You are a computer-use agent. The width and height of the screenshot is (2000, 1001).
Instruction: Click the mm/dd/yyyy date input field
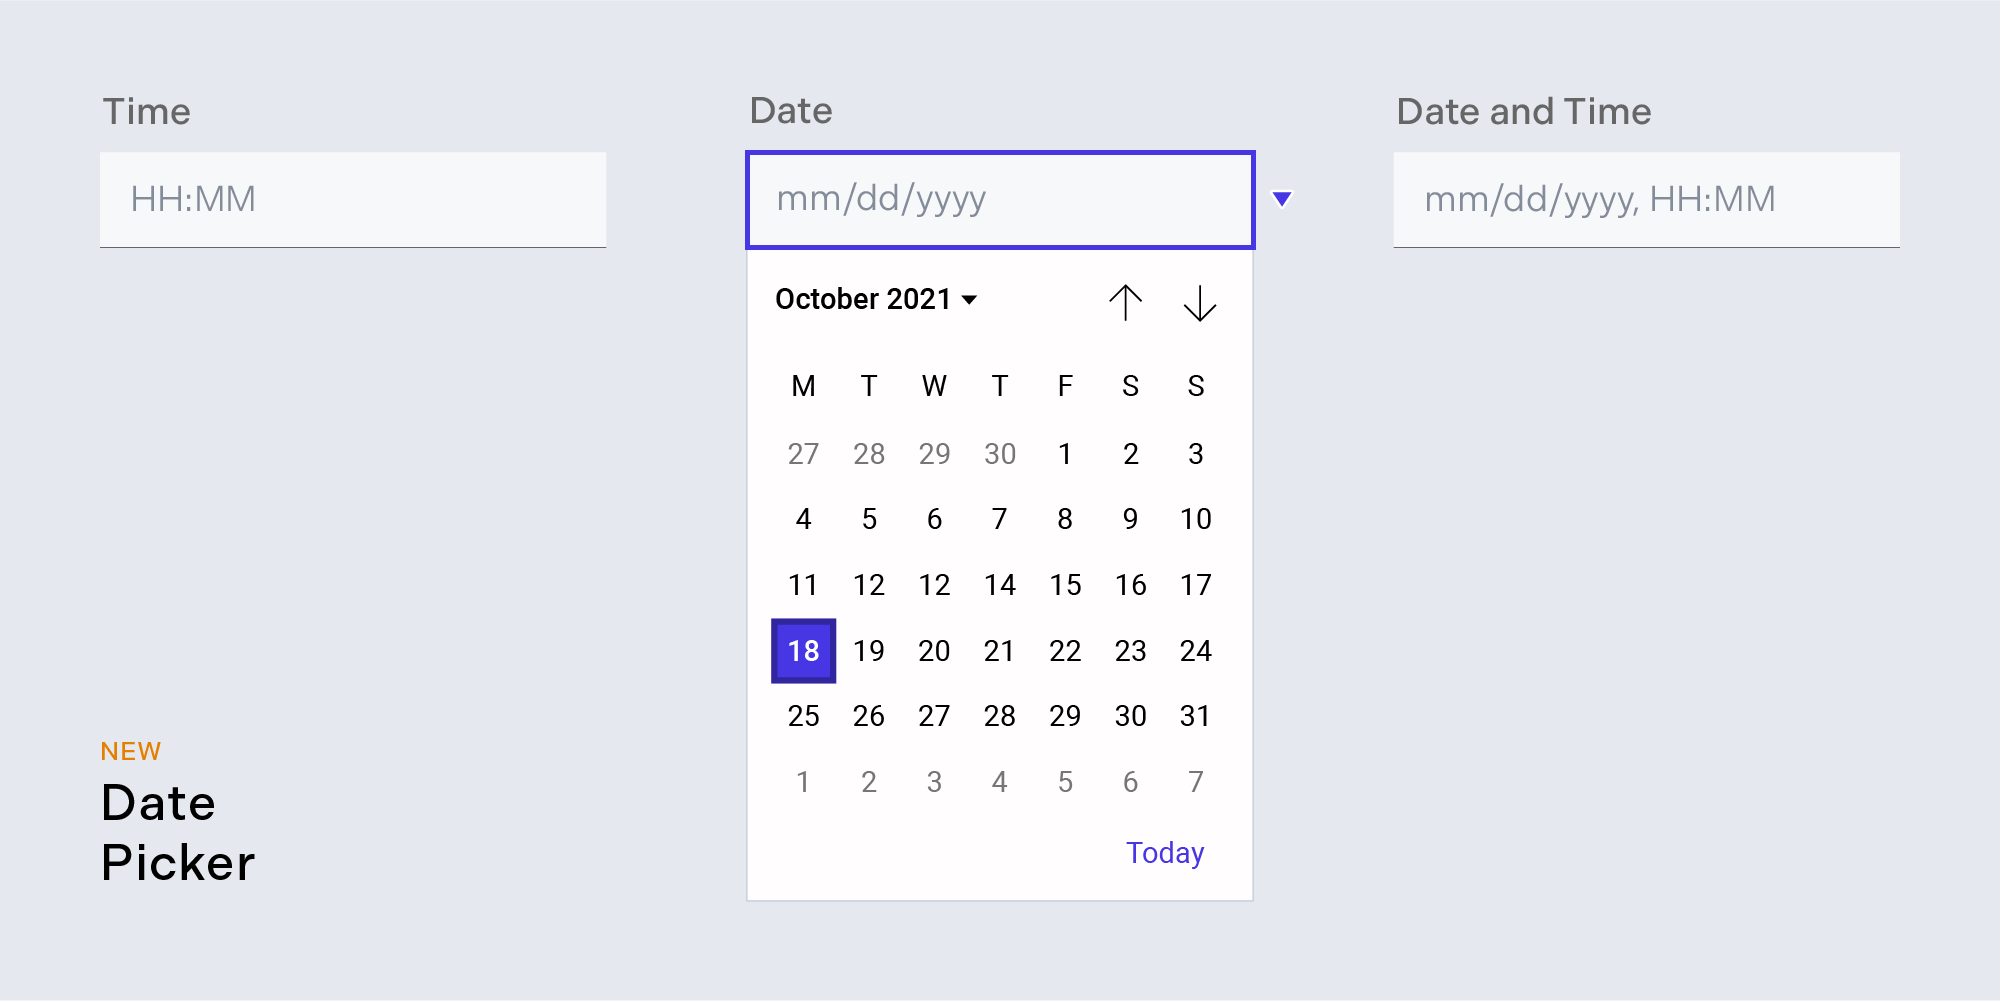pos(999,199)
